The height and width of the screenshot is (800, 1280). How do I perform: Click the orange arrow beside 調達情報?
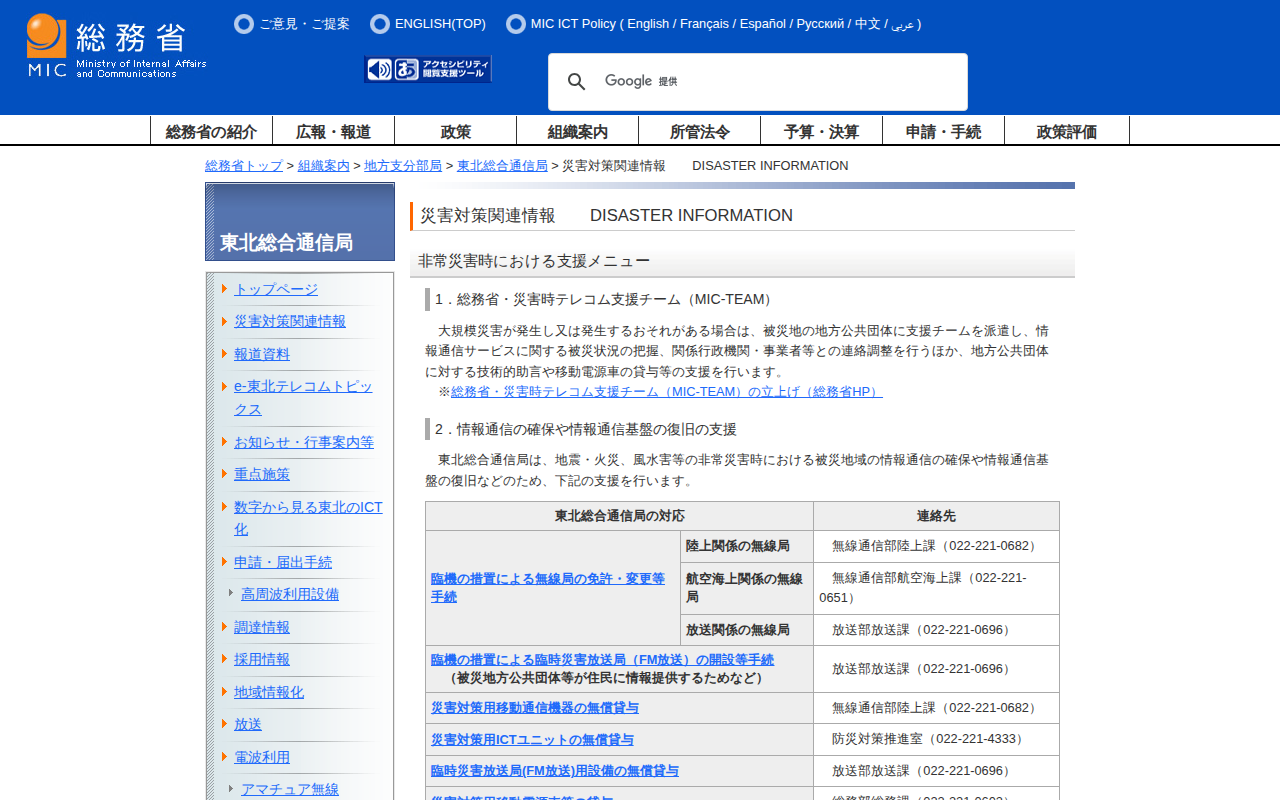click(225, 627)
